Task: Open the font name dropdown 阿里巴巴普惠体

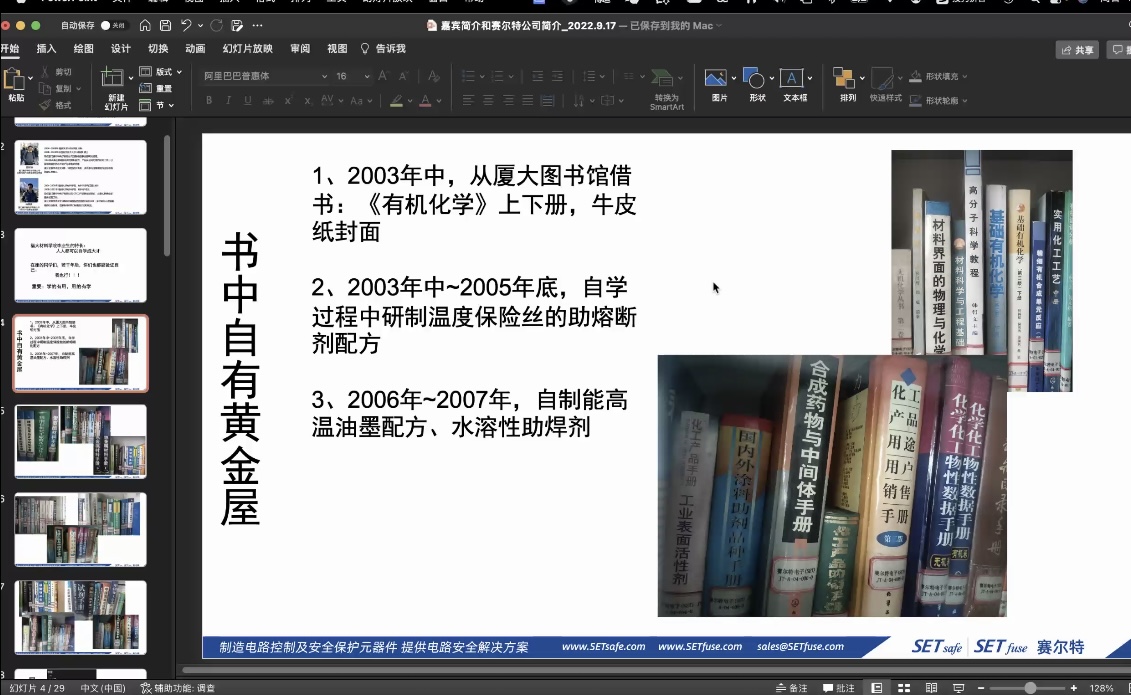Action: point(265,76)
